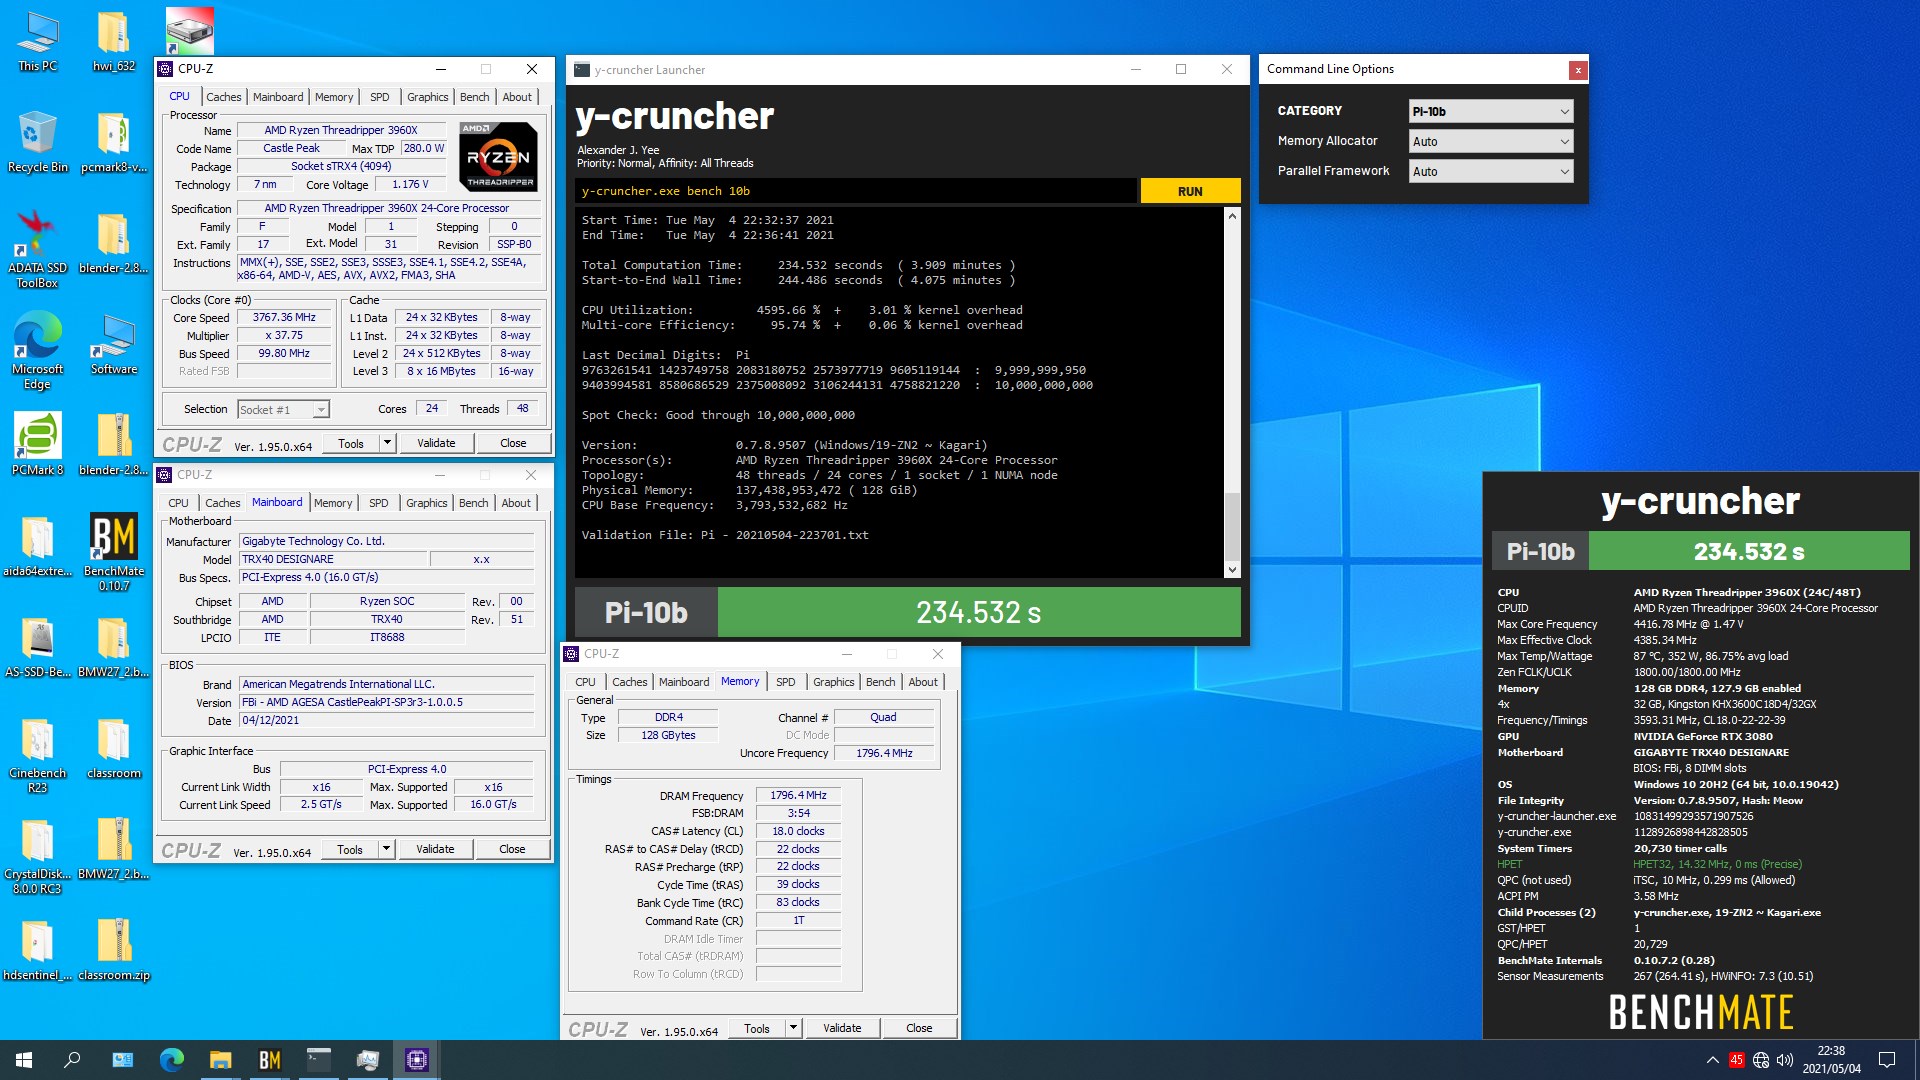Click BIOS date 04/12/2021 field
This screenshot has height=1080, width=1920.
tap(386, 720)
